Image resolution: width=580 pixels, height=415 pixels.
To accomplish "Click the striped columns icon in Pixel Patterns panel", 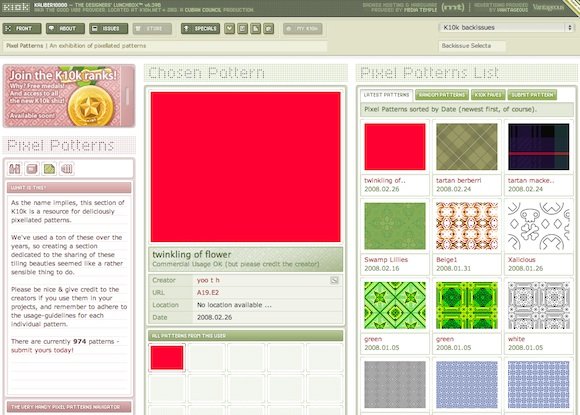I will pyautogui.click(x=67, y=169).
